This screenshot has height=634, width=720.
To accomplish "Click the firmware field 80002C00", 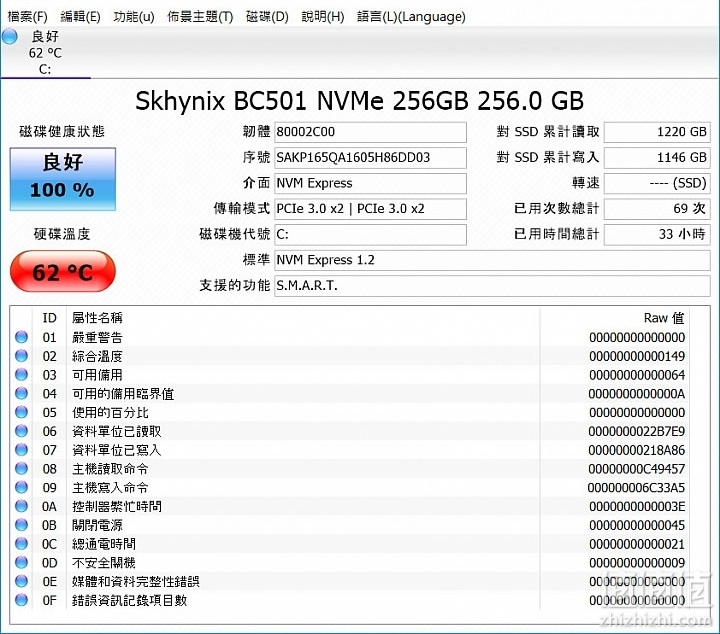I will [370, 132].
